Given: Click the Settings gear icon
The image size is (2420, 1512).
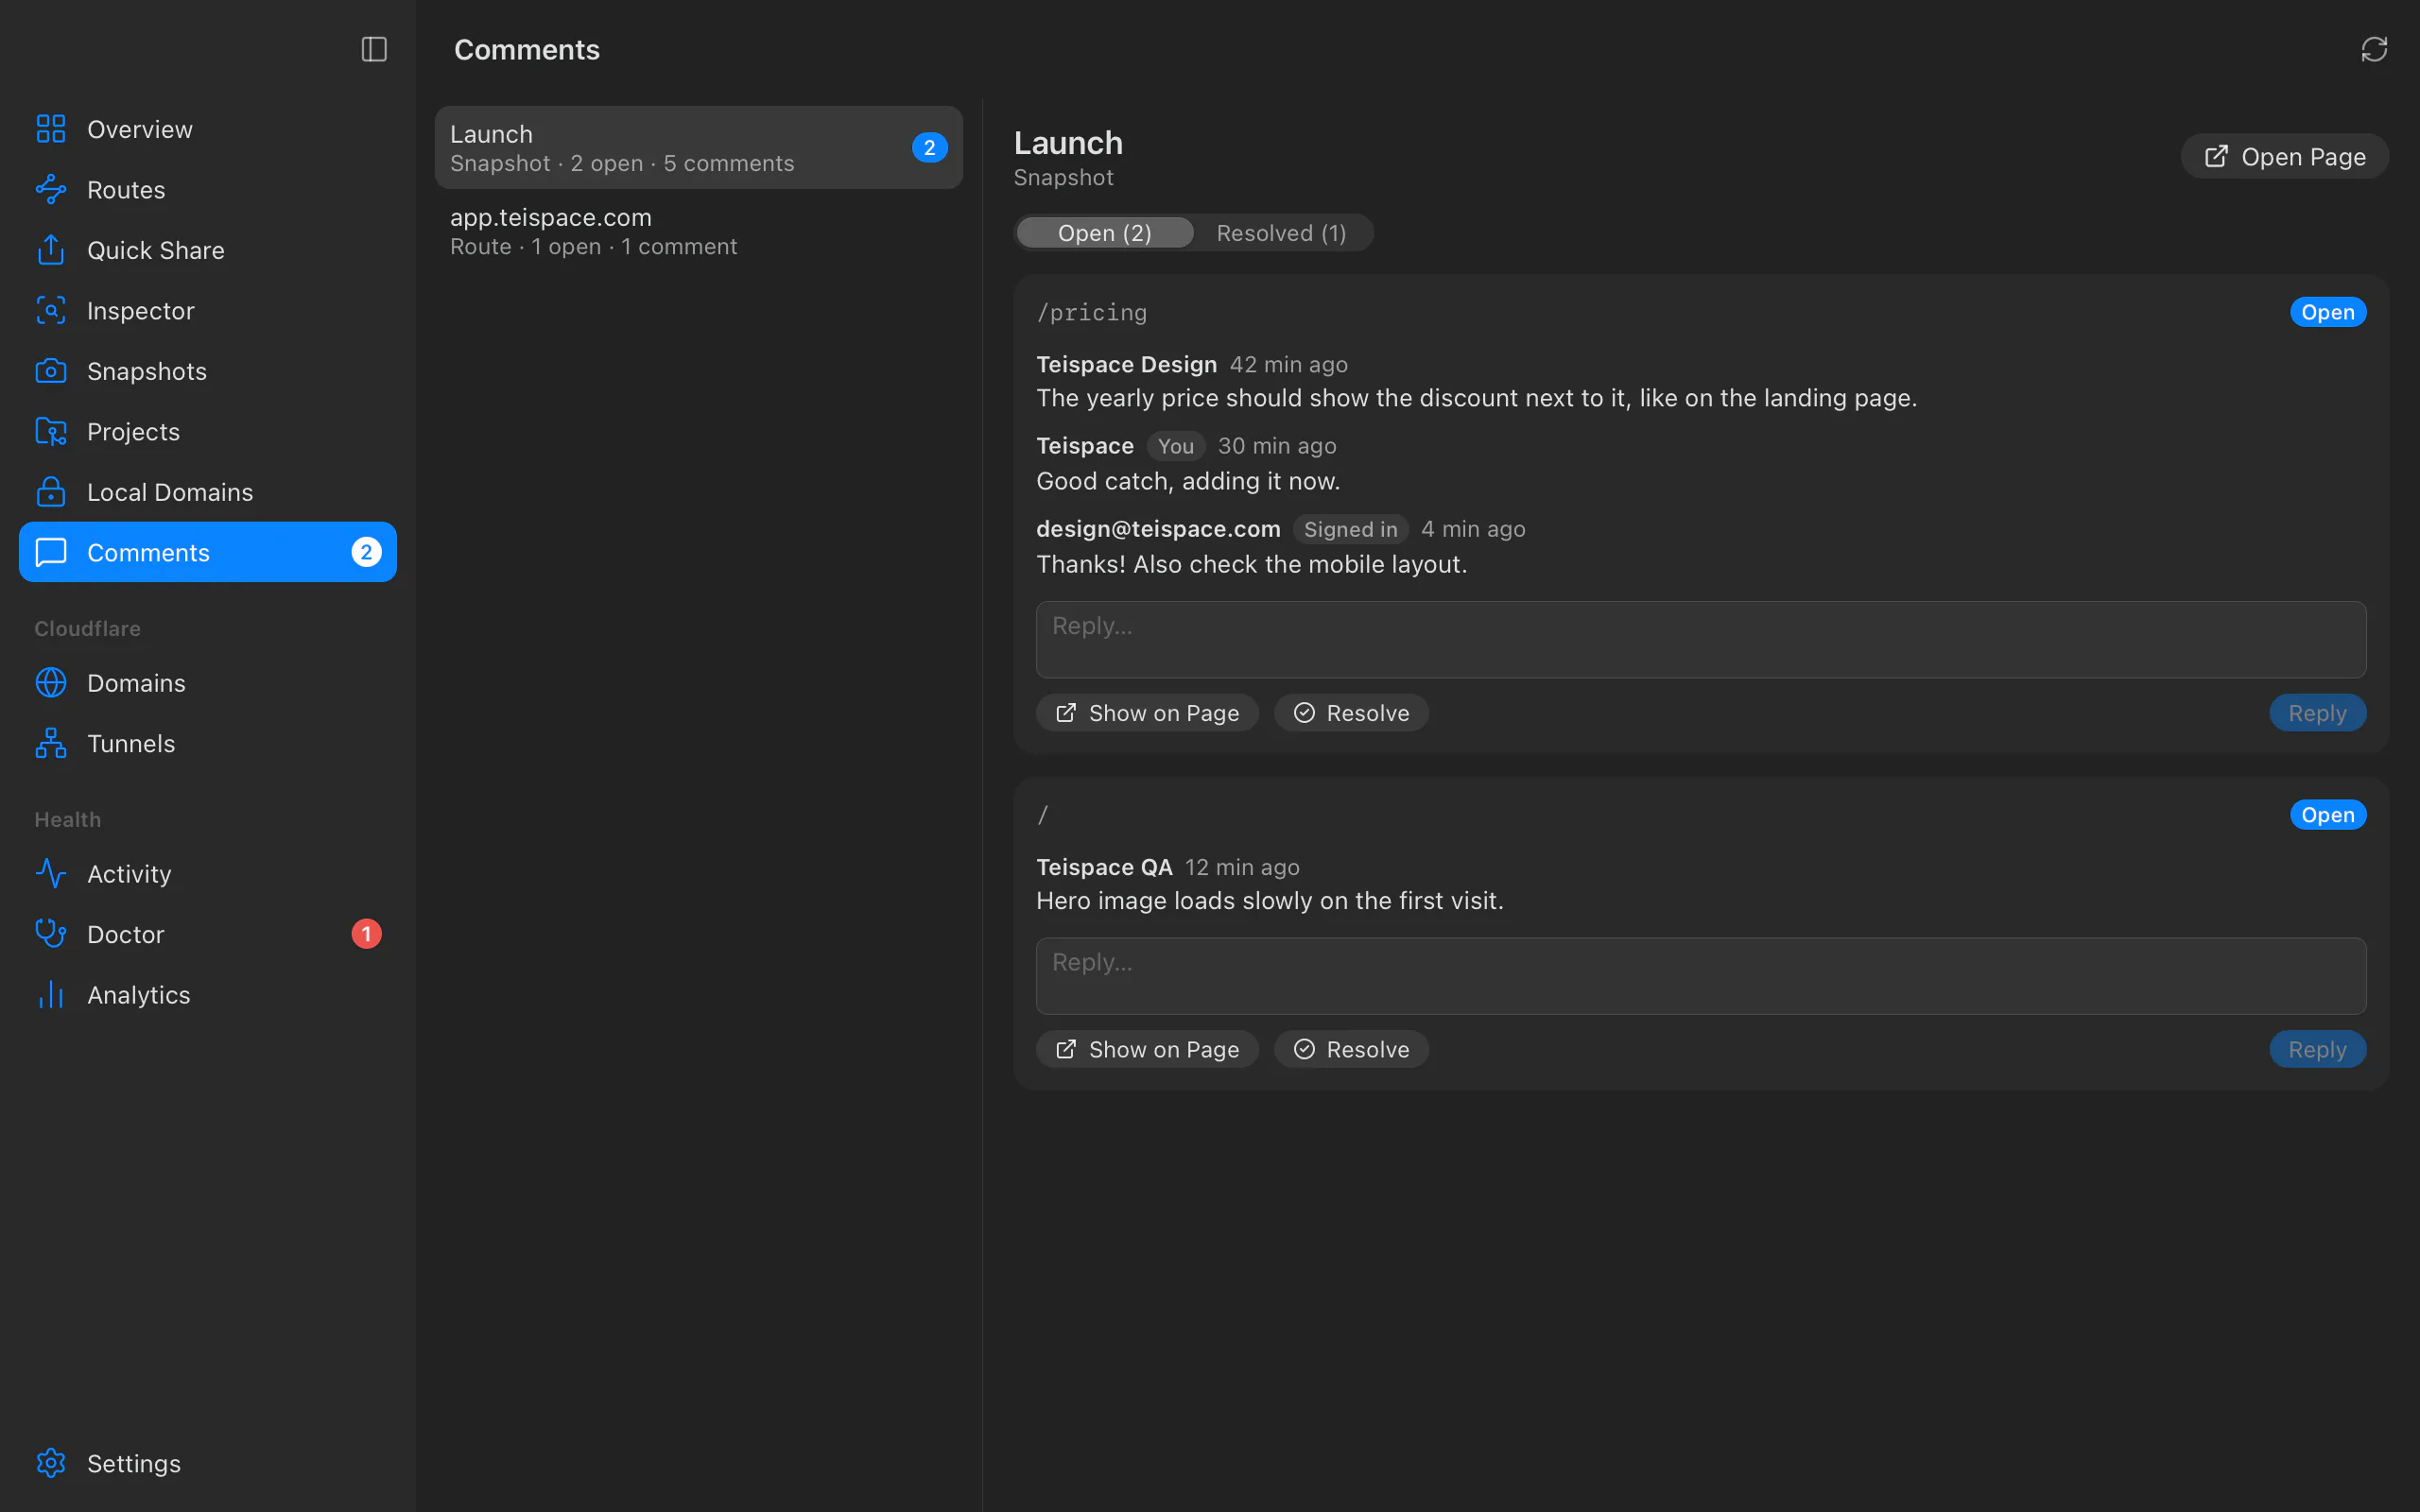Looking at the screenshot, I should [51, 1463].
